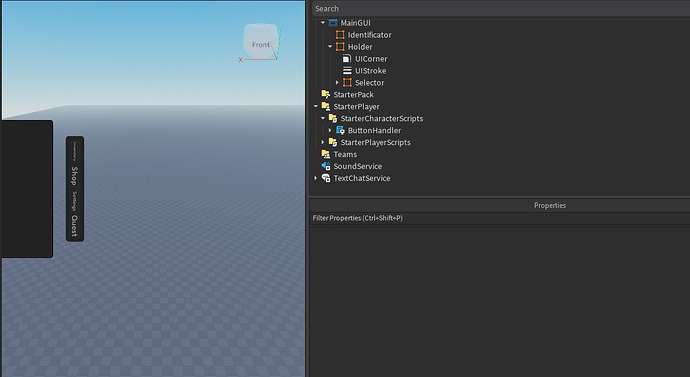This screenshot has height=377, width=690.
Task: Select the UICorner icon in Explorer
Action: tap(347, 59)
